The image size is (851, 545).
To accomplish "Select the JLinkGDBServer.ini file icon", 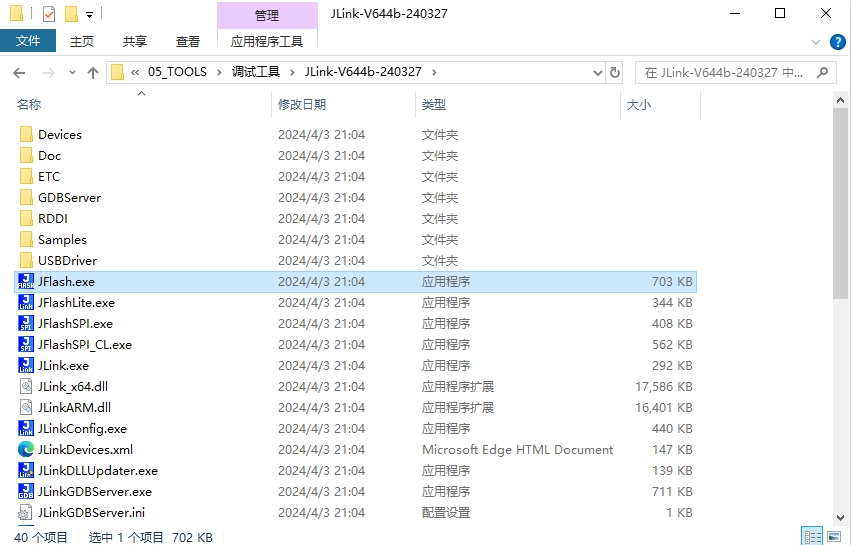I will [26, 512].
